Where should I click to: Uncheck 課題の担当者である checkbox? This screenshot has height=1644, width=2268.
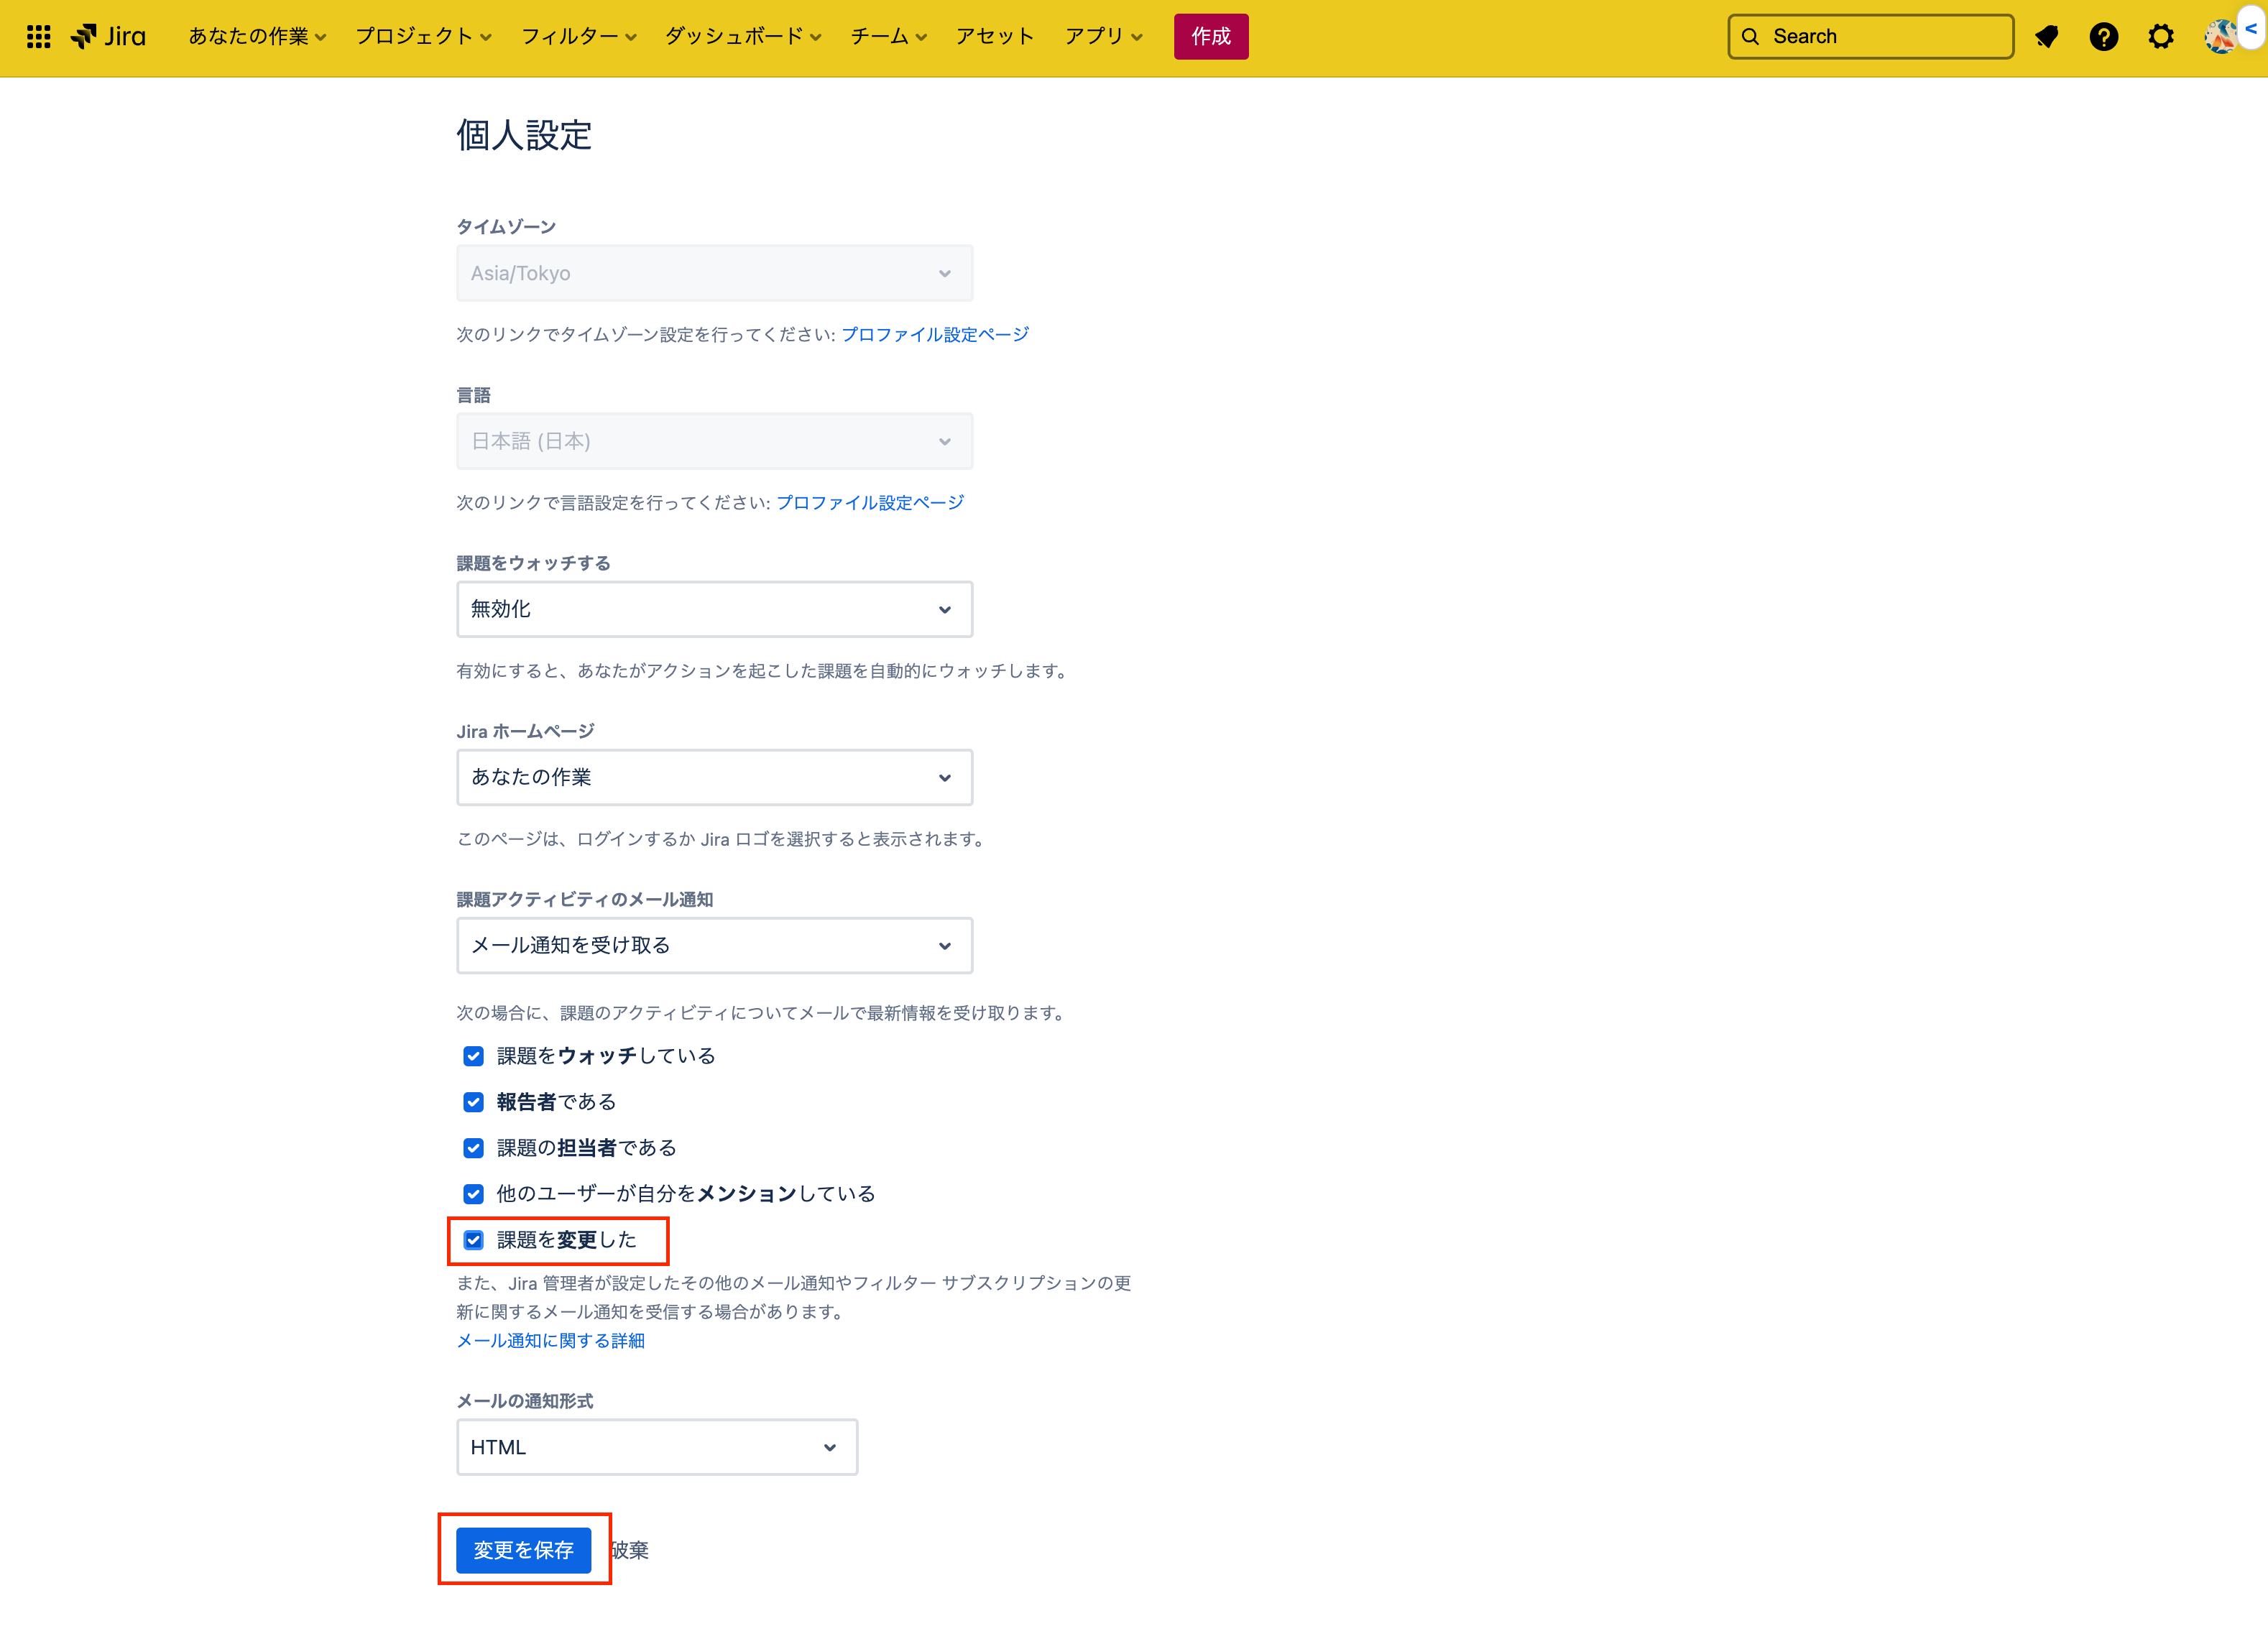pyautogui.click(x=474, y=1148)
